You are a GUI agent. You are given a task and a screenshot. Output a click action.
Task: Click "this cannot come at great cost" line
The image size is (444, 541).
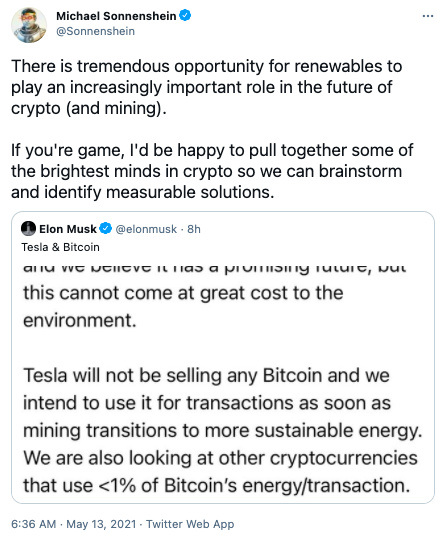[183, 293]
